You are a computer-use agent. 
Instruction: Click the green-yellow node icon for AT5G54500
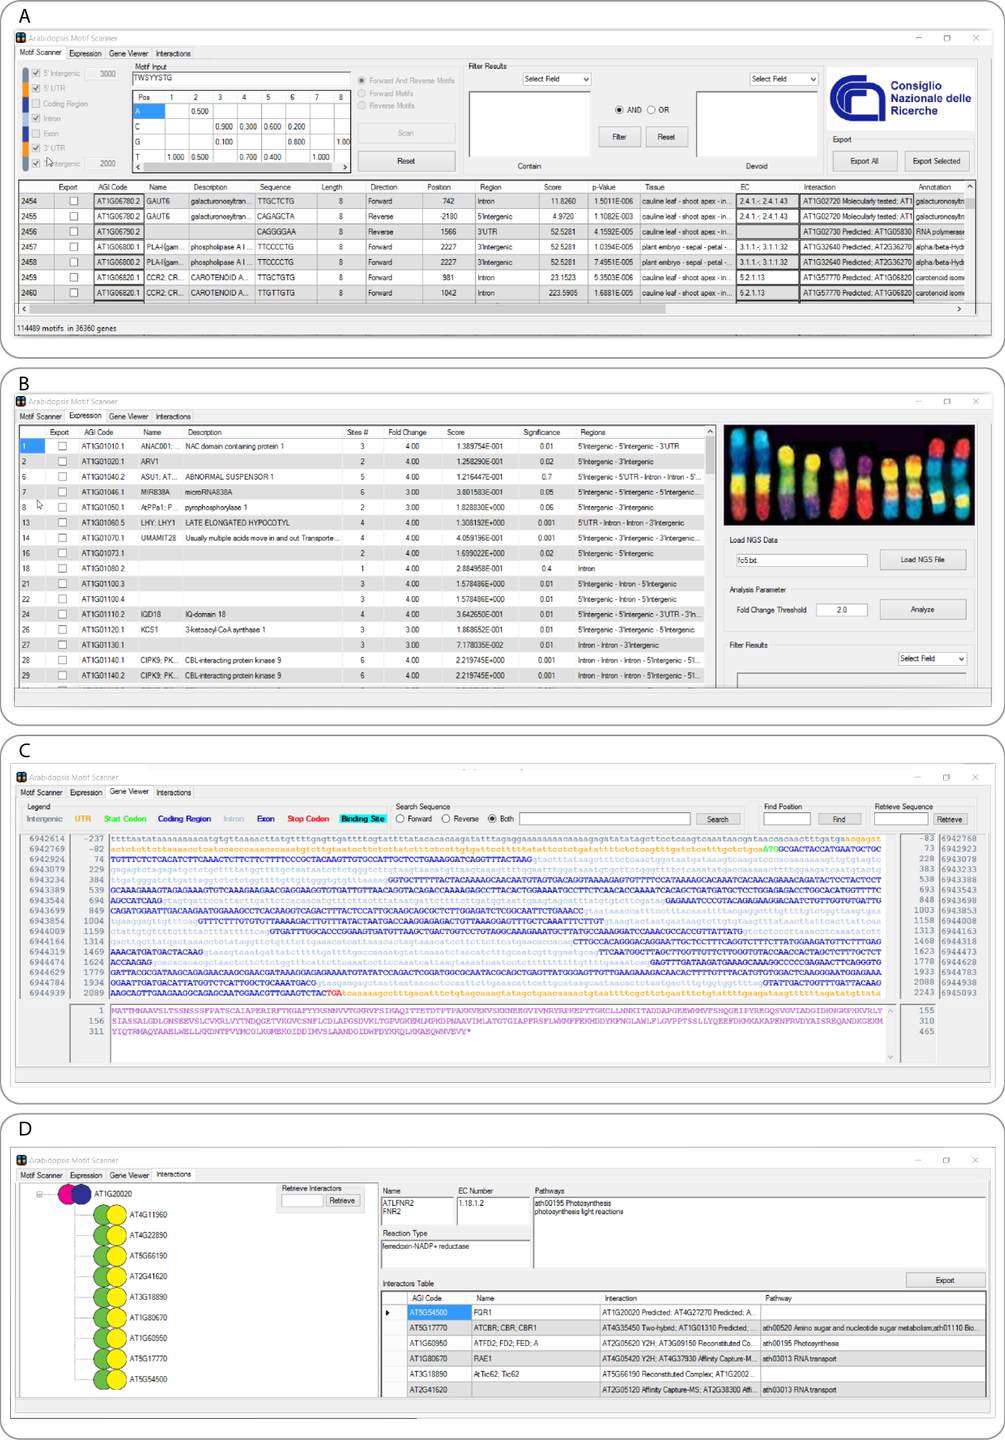pos(109,1379)
